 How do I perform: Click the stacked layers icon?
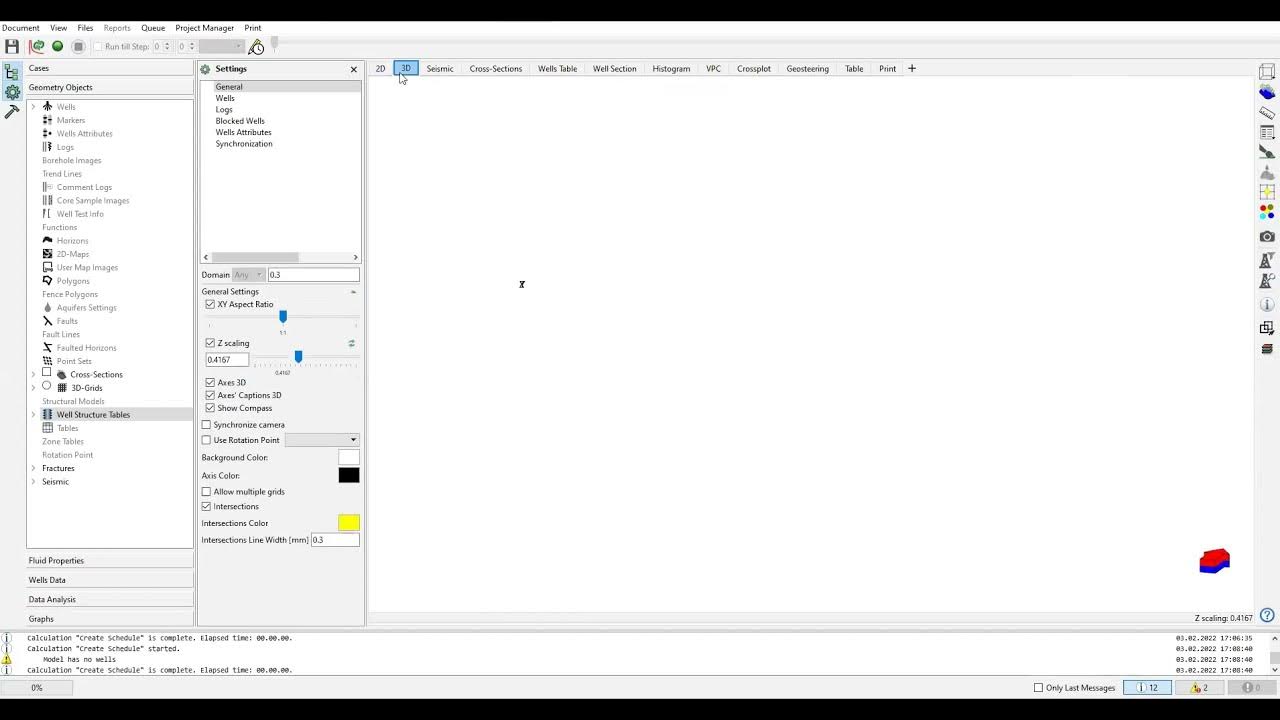pyautogui.click(x=1267, y=349)
